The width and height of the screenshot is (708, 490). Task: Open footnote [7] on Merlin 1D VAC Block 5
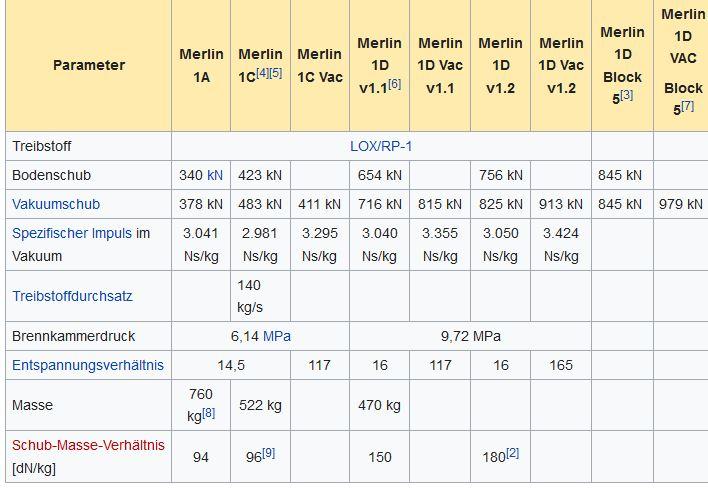[688, 105]
